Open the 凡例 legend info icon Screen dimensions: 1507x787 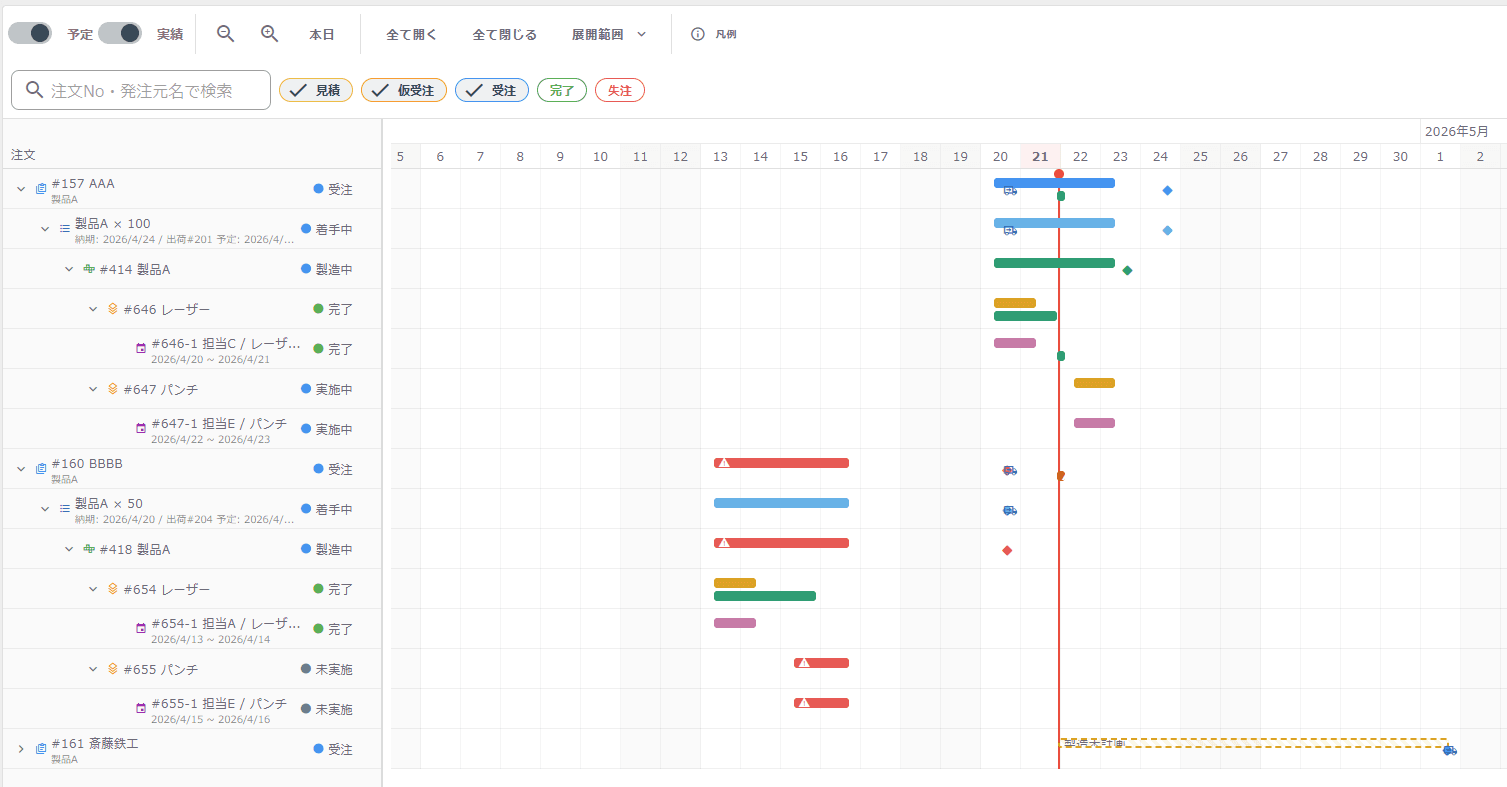pyautogui.click(x=698, y=34)
